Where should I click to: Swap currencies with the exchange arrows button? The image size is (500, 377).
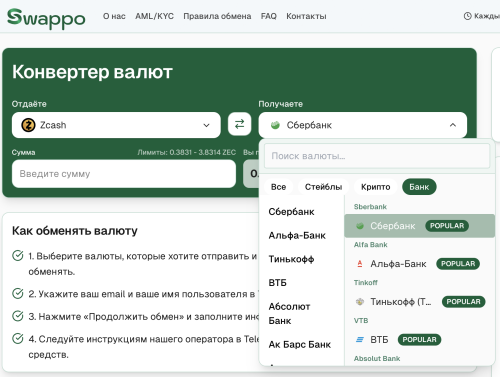[239, 124]
